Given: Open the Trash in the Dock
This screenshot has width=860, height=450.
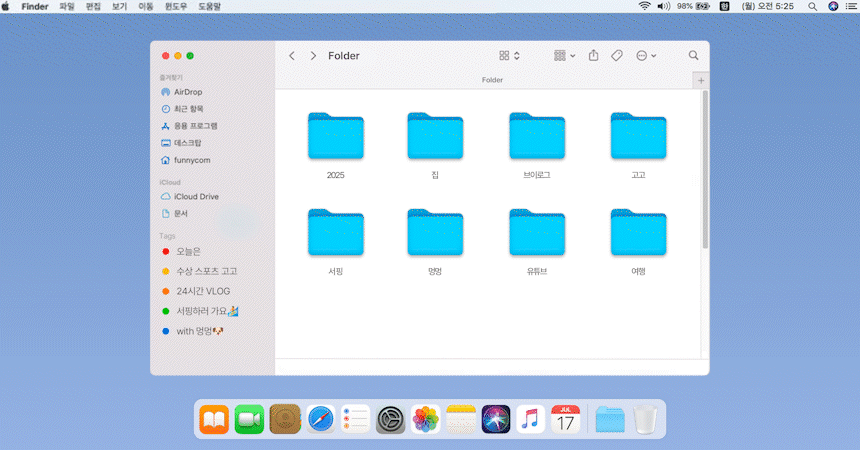Looking at the screenshot, I should [x=645, y=419].
